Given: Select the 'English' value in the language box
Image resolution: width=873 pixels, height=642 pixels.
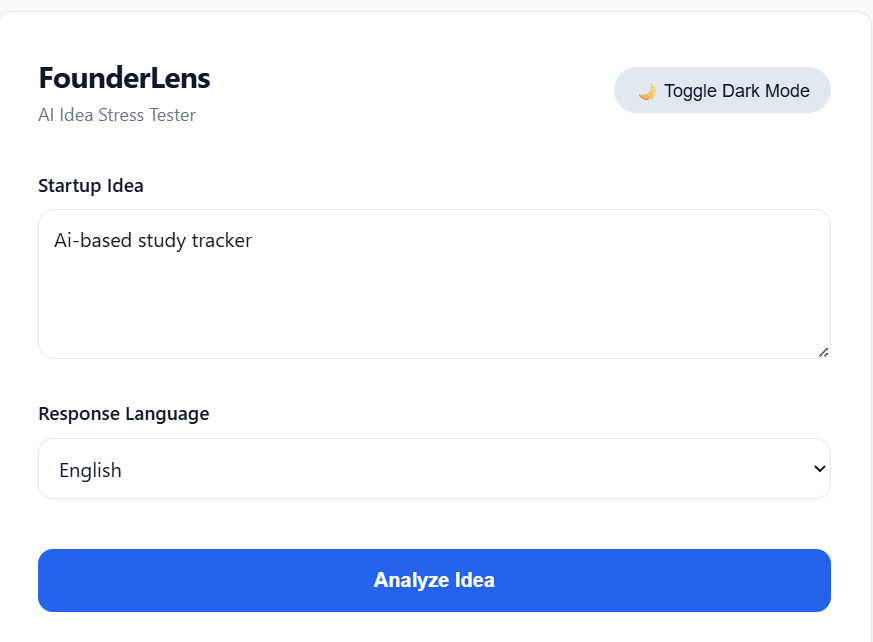Looking at the screenshot, I should click(90, 470).
